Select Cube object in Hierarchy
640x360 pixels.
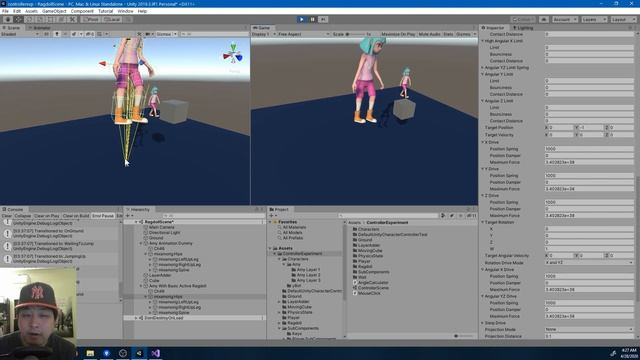pos(154,280)
